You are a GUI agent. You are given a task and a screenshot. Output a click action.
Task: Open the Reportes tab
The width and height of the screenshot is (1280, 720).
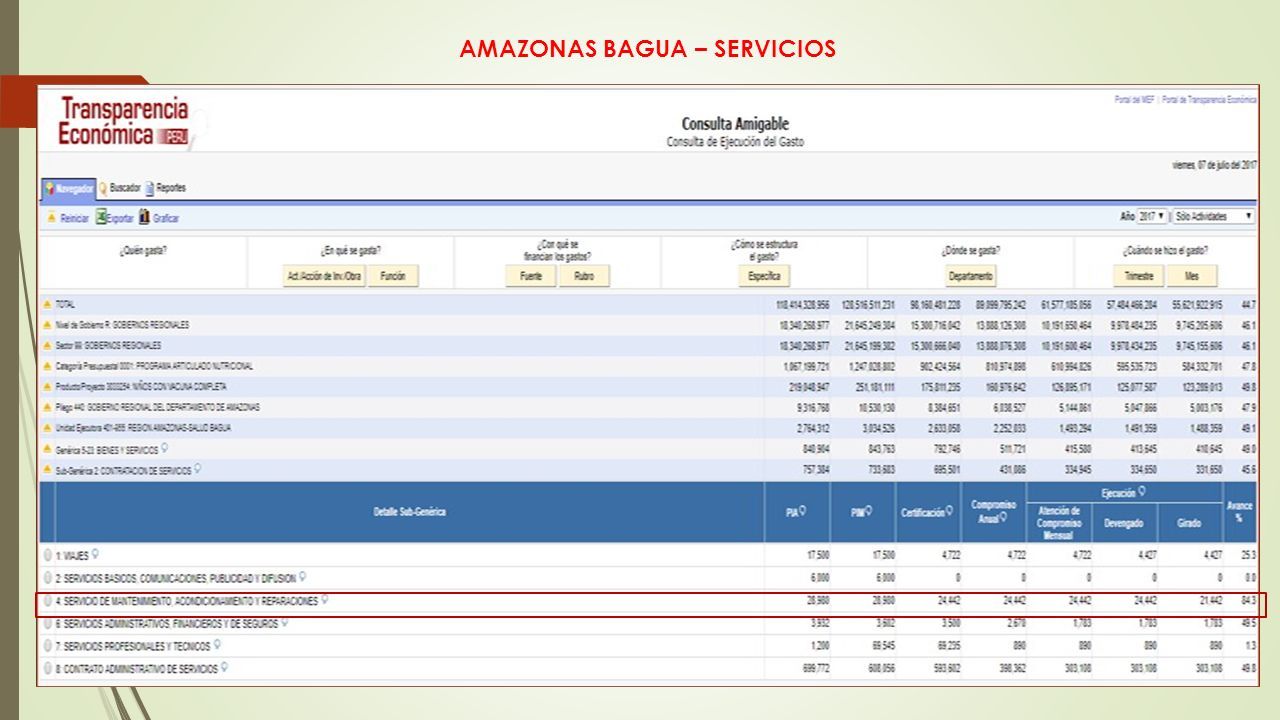tap(165, 188)
